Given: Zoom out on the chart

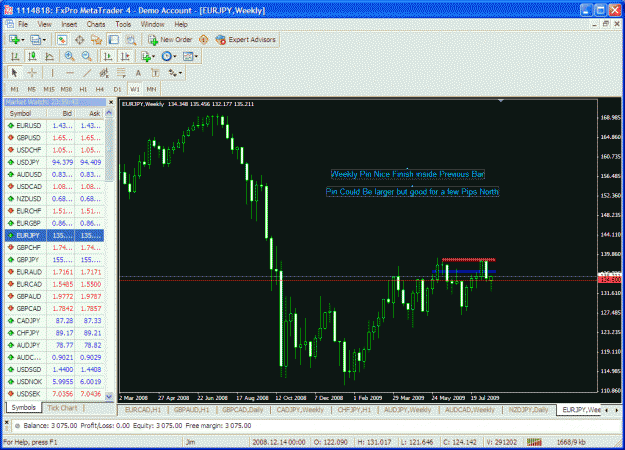Looking at the screenshot, I should 86,57.
